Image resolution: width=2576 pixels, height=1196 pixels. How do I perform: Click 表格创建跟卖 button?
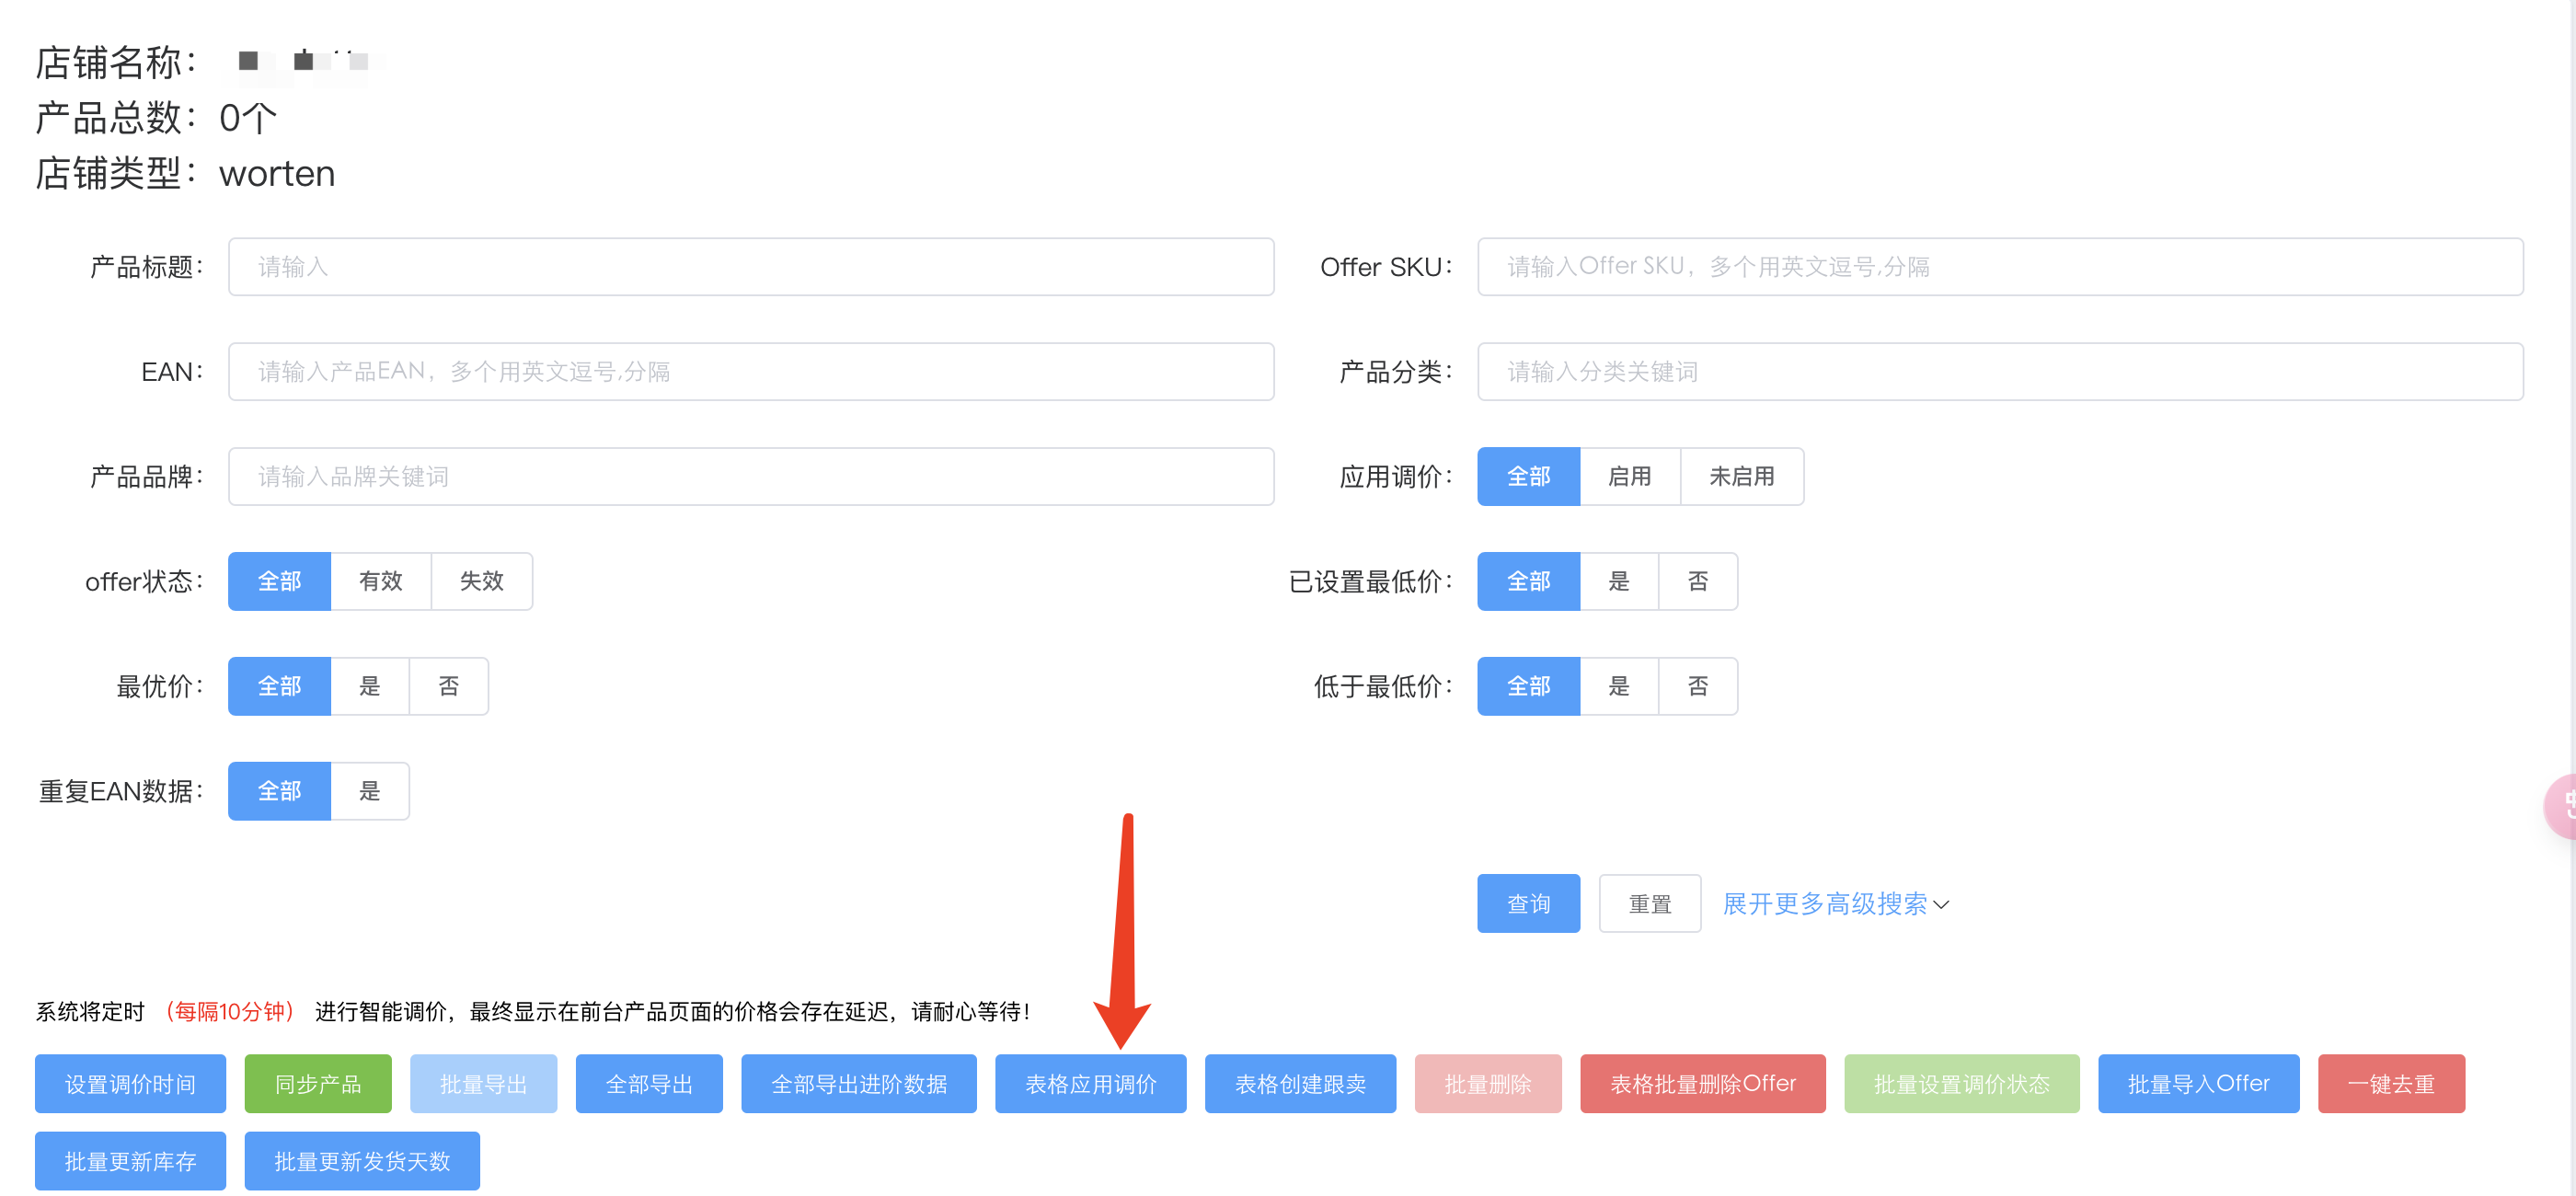click(1300, 1083)
